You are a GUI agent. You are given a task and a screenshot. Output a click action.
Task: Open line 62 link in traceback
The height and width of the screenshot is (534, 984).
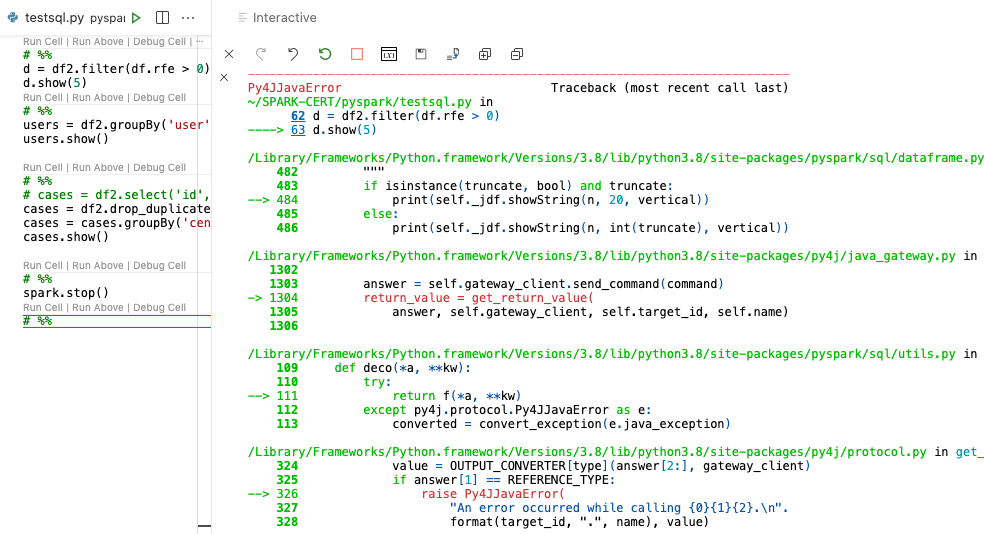pos(298,116)
